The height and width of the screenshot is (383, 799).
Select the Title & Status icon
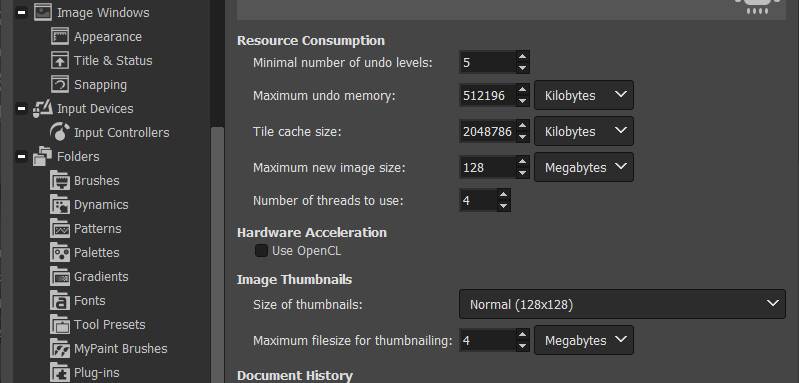point(60,61)
